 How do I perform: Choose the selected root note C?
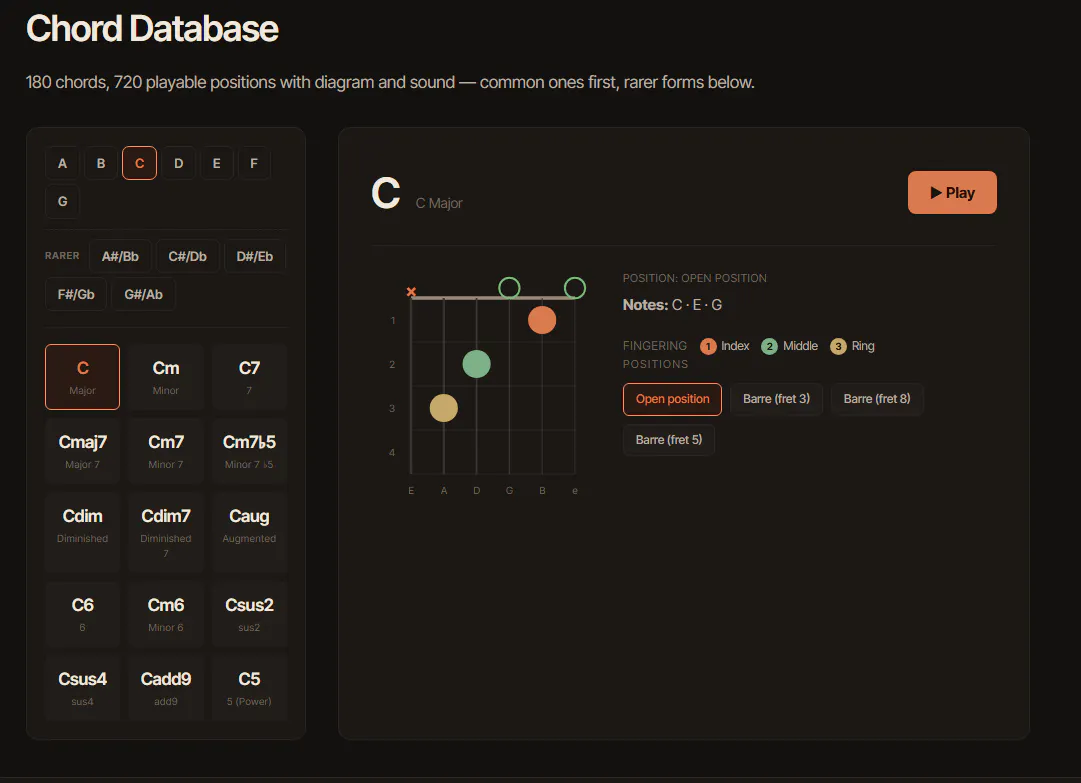click(139, 163)
